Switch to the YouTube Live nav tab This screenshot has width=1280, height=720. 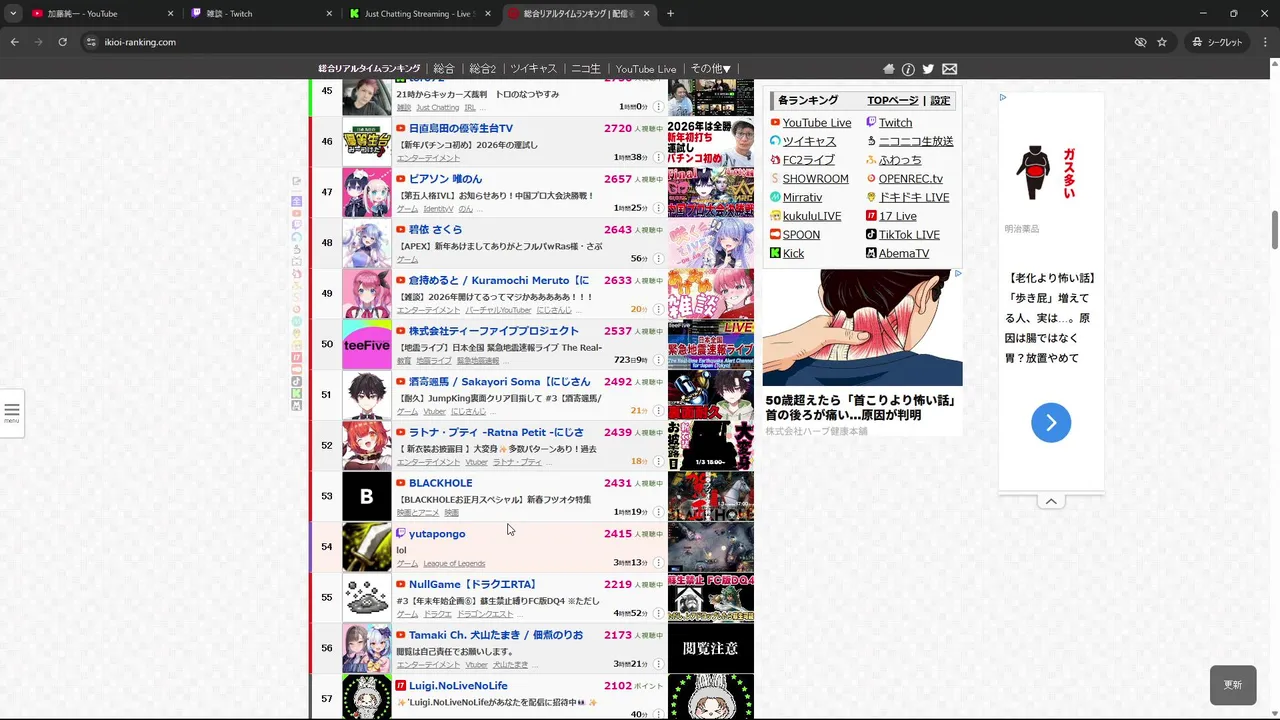click(x=646, y=69)
